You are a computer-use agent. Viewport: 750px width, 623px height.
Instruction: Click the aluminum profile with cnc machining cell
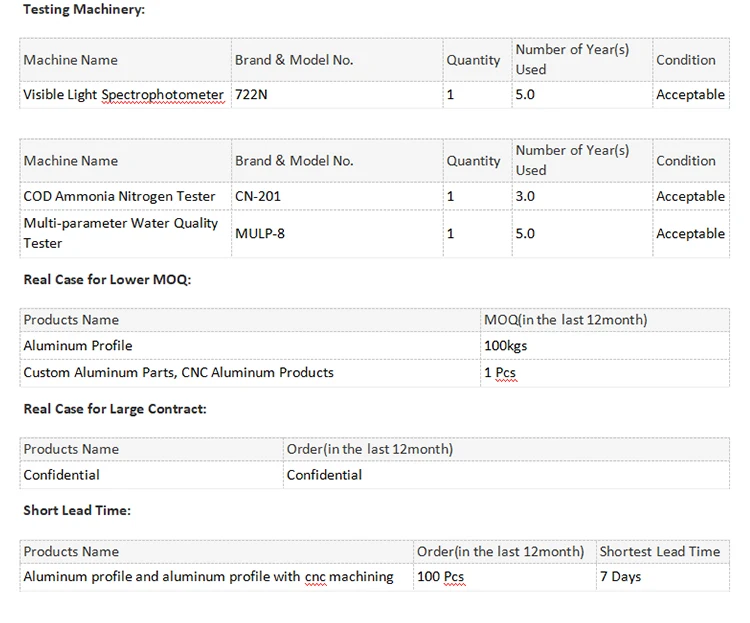(x=208, y=577)
